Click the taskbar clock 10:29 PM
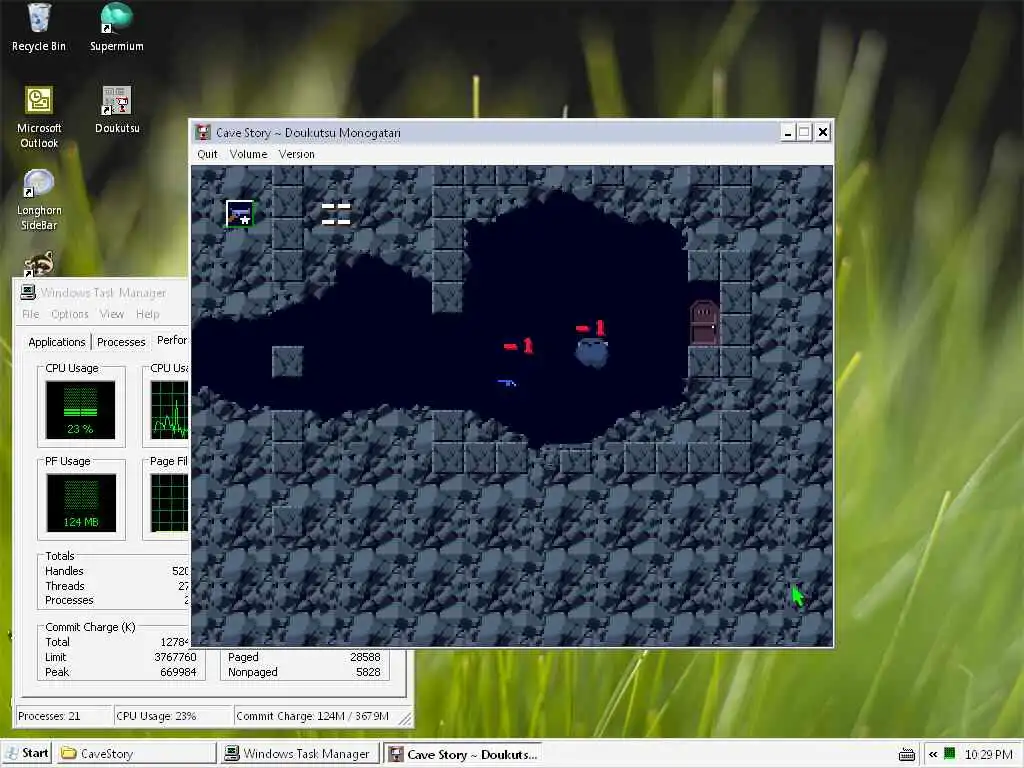 pos(988,754)
